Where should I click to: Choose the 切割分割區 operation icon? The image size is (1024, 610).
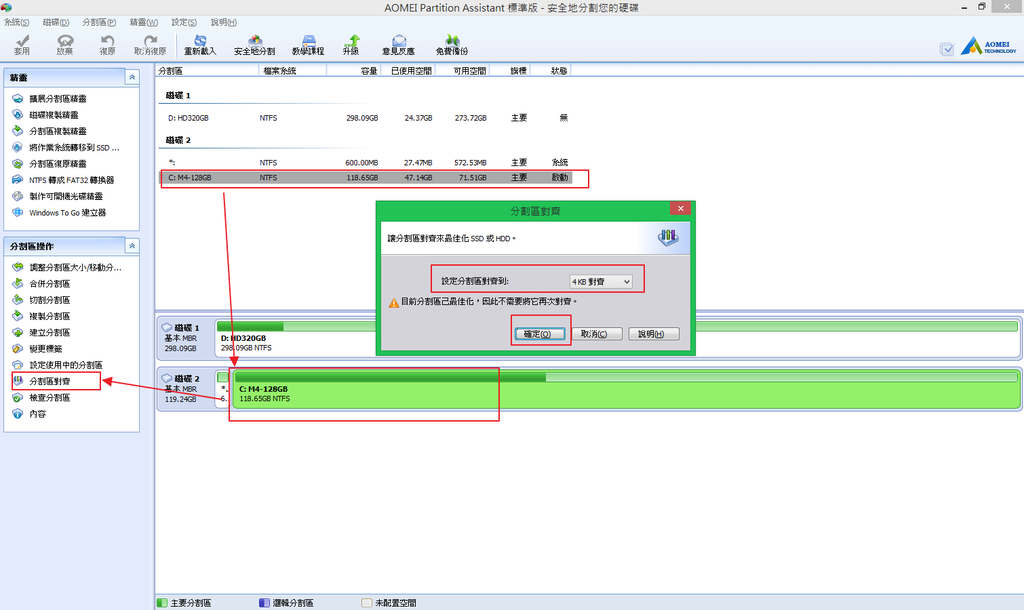pyautogui.click(x=18, y=300)
